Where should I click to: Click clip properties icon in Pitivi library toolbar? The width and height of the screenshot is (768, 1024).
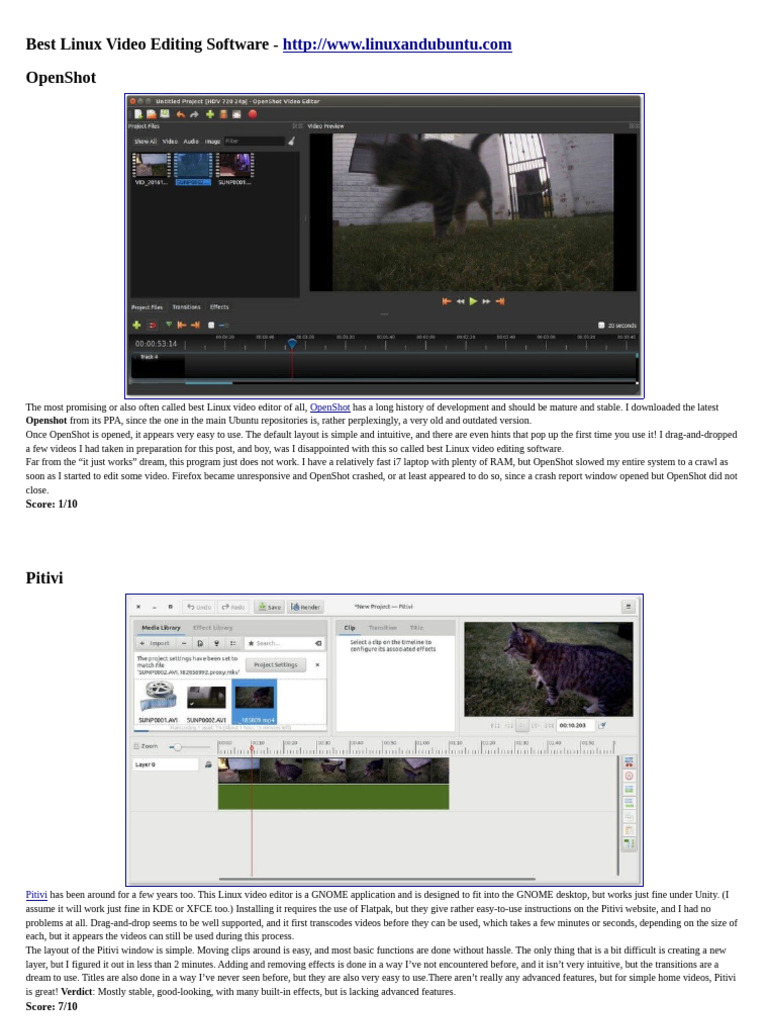pyautogui.click(x=200, y=643)
